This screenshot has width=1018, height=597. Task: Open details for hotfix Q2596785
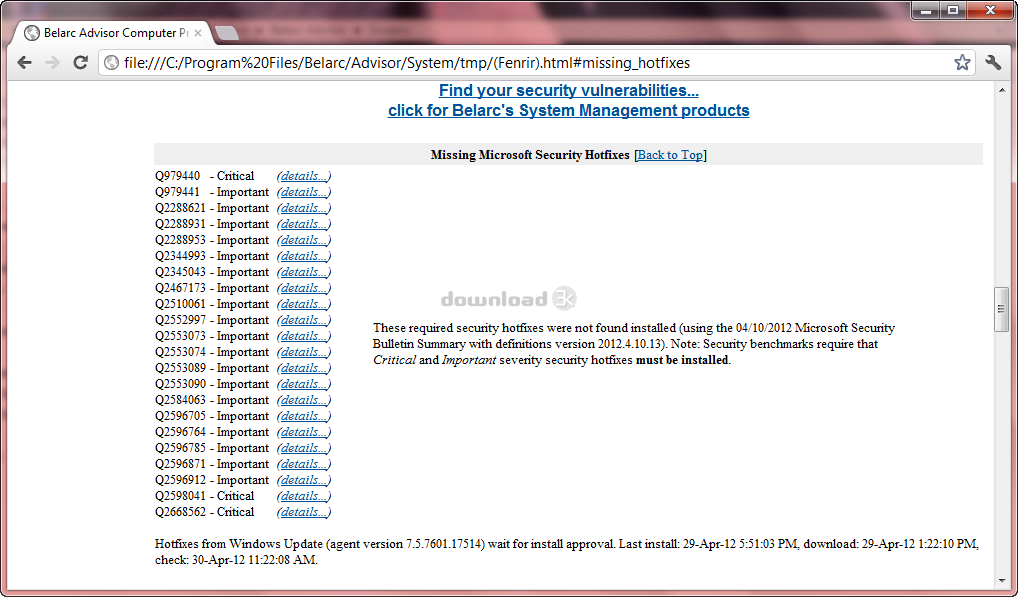pyautogui.click(x=304, y=448)
